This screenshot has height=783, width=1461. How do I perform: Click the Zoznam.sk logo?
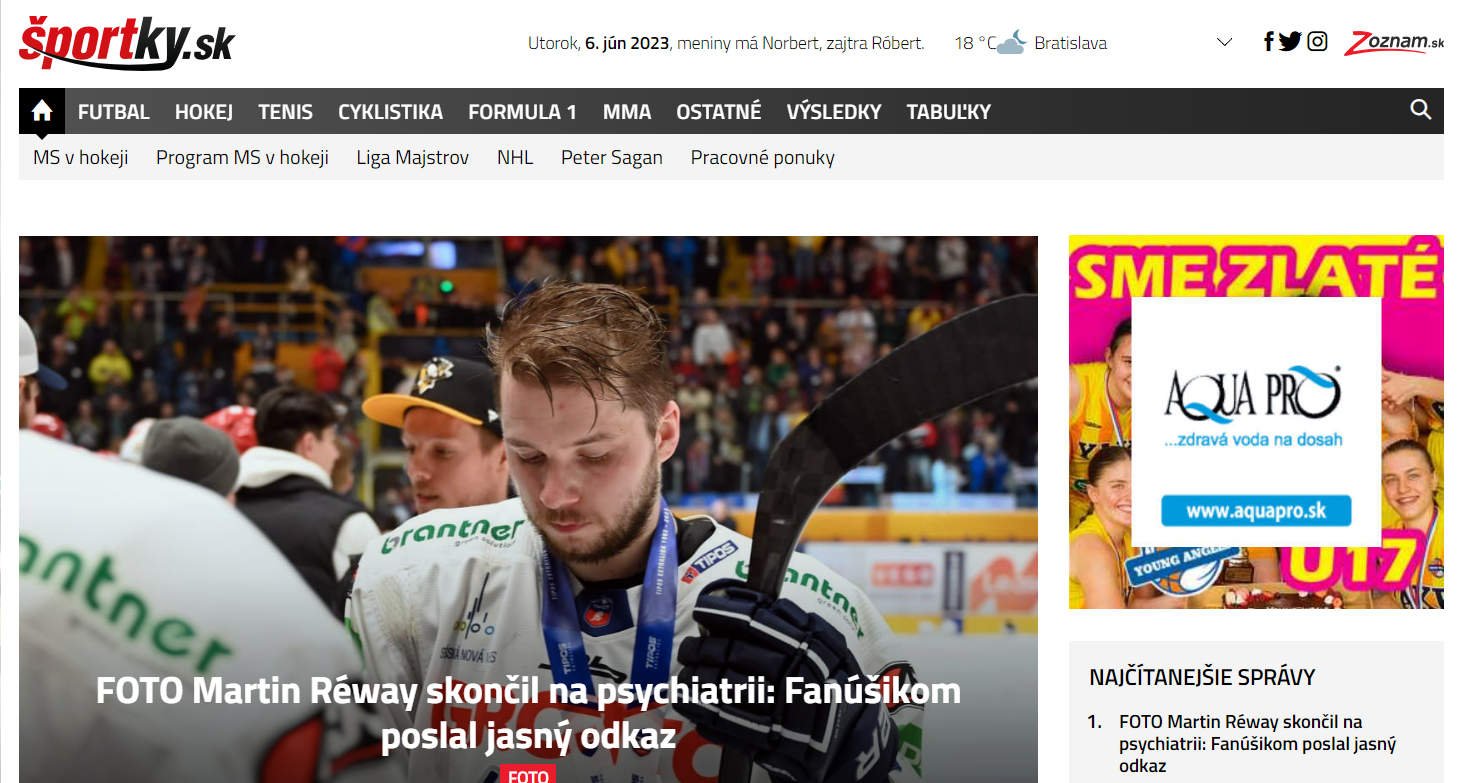tap(1394, 43)
